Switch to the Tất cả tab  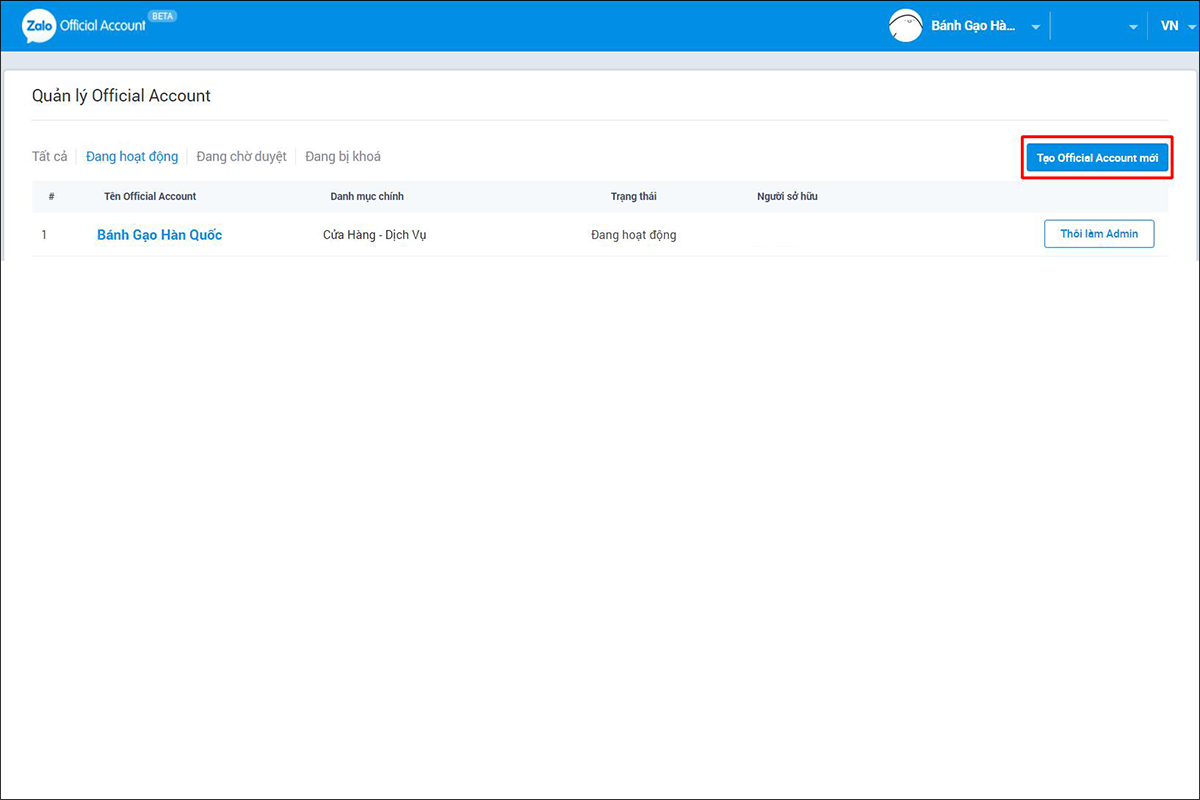50,157
